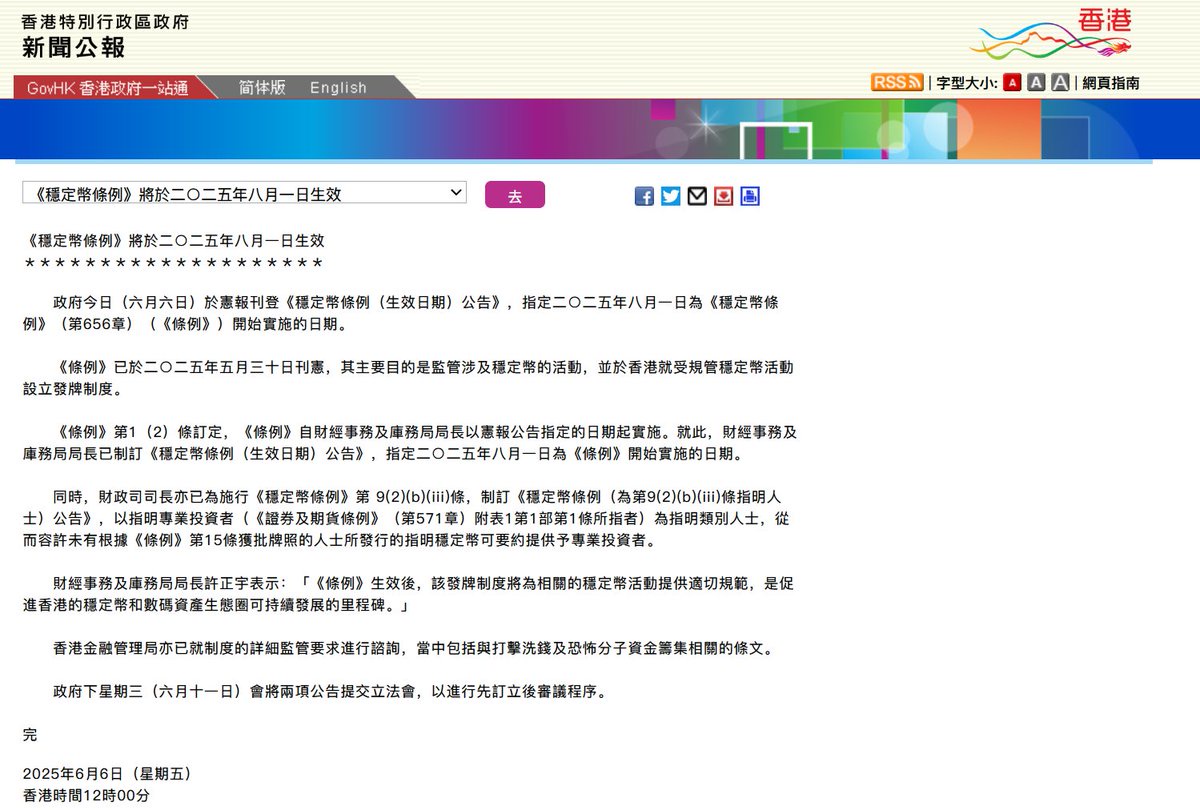Open the GovHK 香港政府一站通 tab
This screenshot has width=1200, height=810.
108,87
